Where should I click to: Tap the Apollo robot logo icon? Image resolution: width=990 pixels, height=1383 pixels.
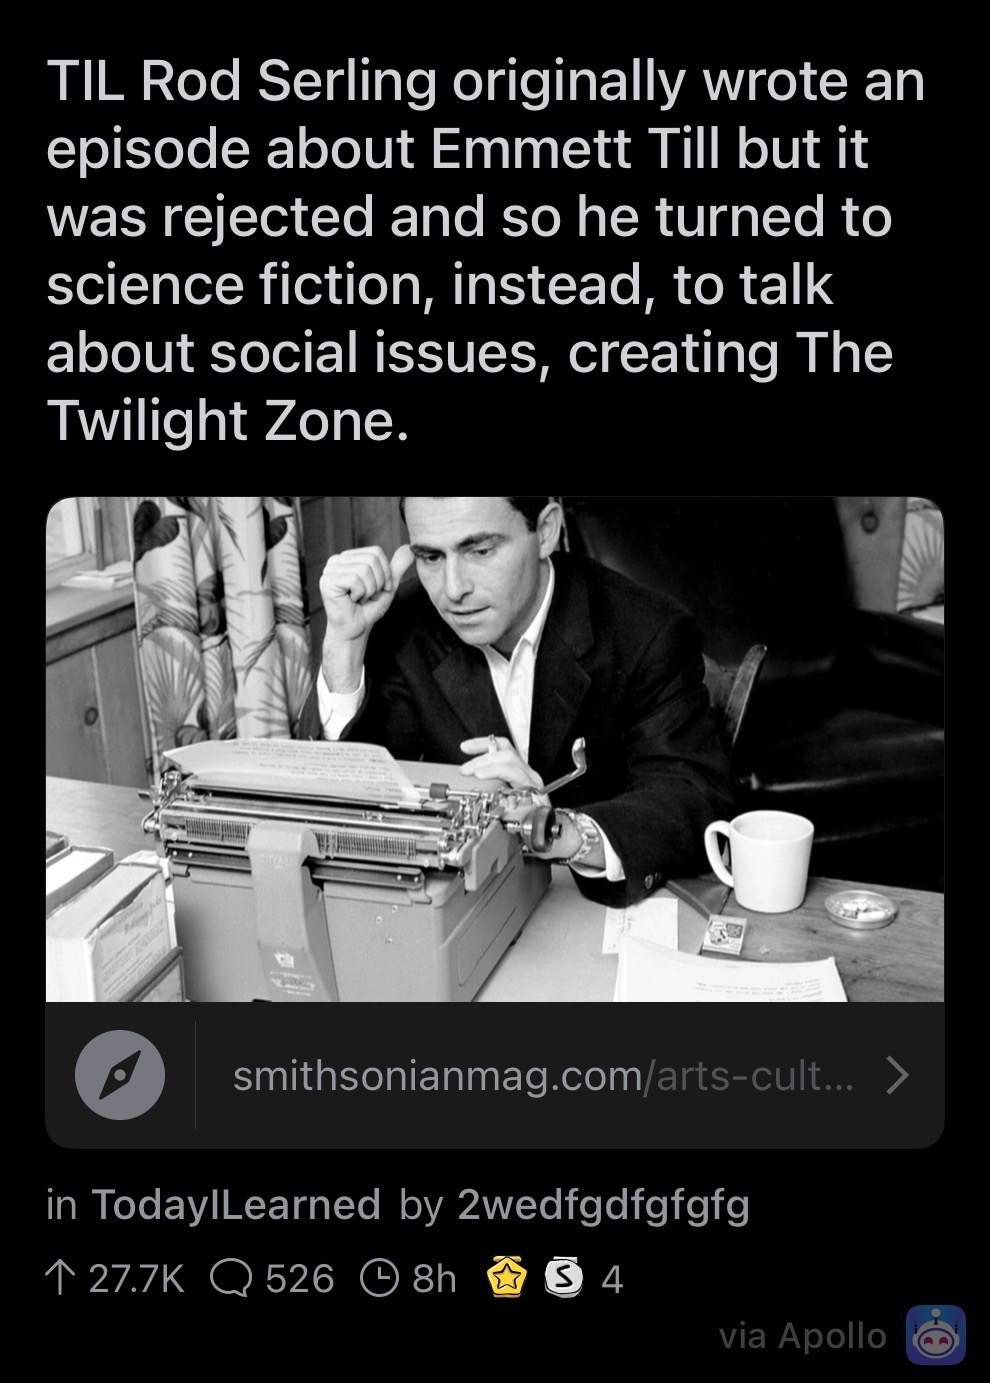coord(935,1335)
